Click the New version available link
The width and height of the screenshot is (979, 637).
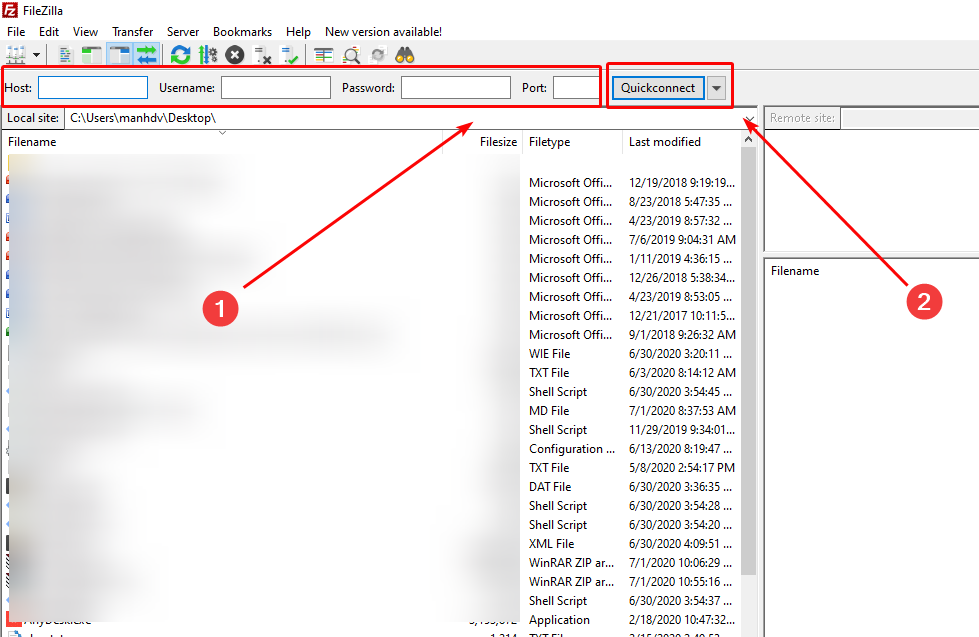383,31
